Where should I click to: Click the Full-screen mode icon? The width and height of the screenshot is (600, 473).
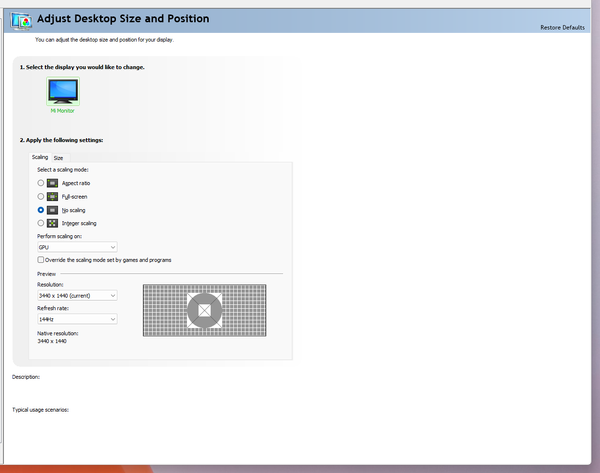coord(52,197)
